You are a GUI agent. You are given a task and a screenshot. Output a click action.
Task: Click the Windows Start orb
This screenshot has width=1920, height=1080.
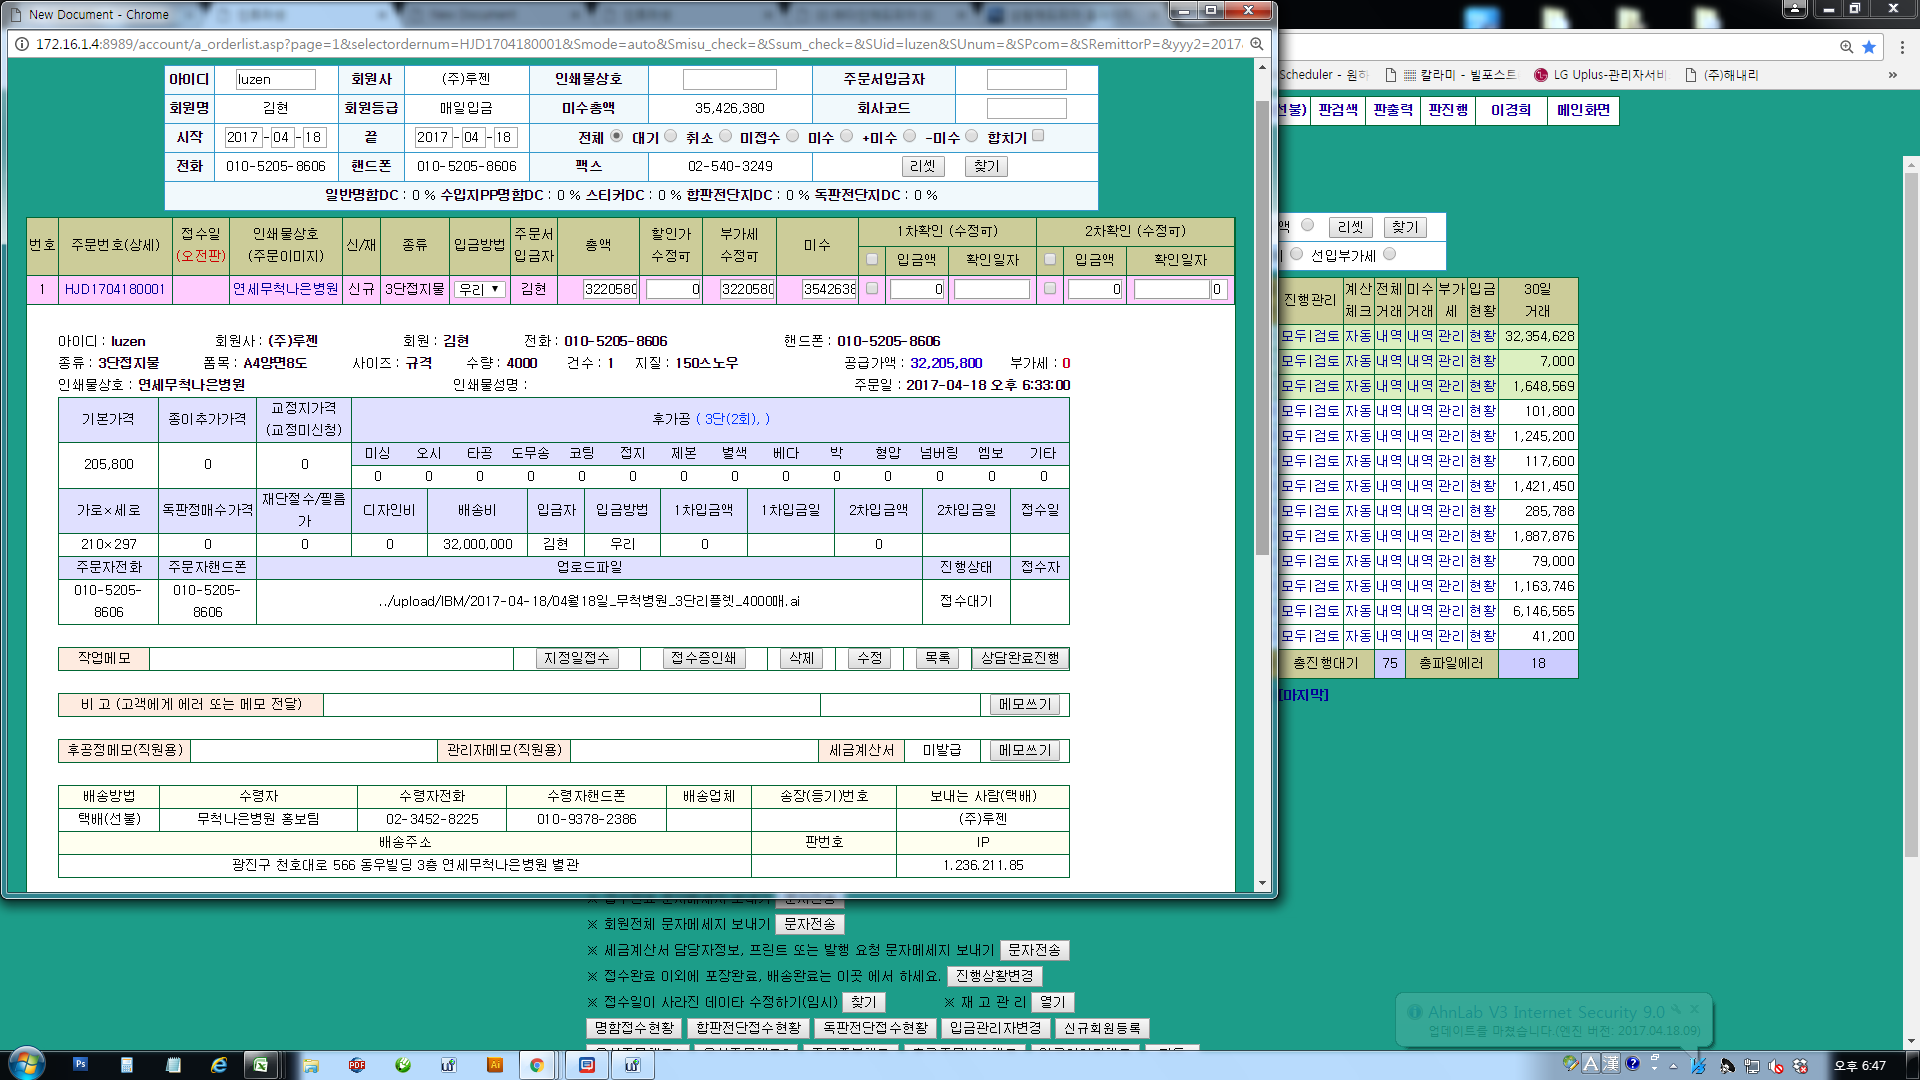(x=27, y=1063)
